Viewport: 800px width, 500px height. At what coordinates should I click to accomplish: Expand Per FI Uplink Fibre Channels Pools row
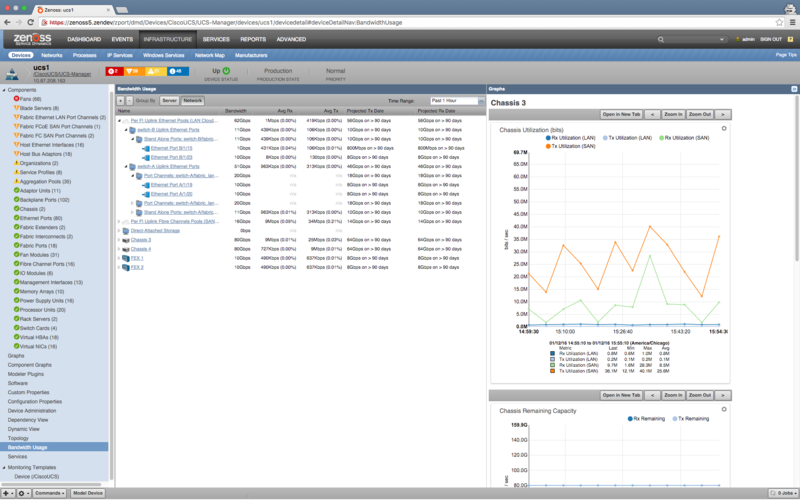tap(119, 222)
